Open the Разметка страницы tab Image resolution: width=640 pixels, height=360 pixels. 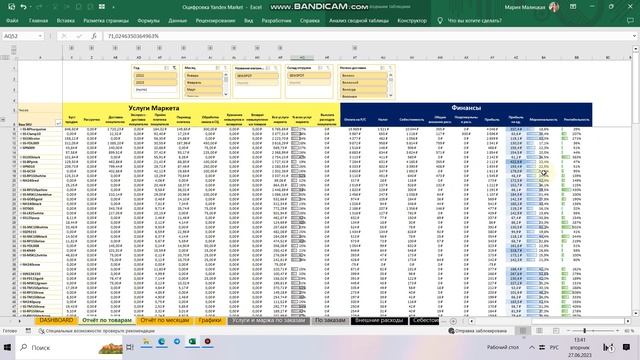click(x=106, y=20)
